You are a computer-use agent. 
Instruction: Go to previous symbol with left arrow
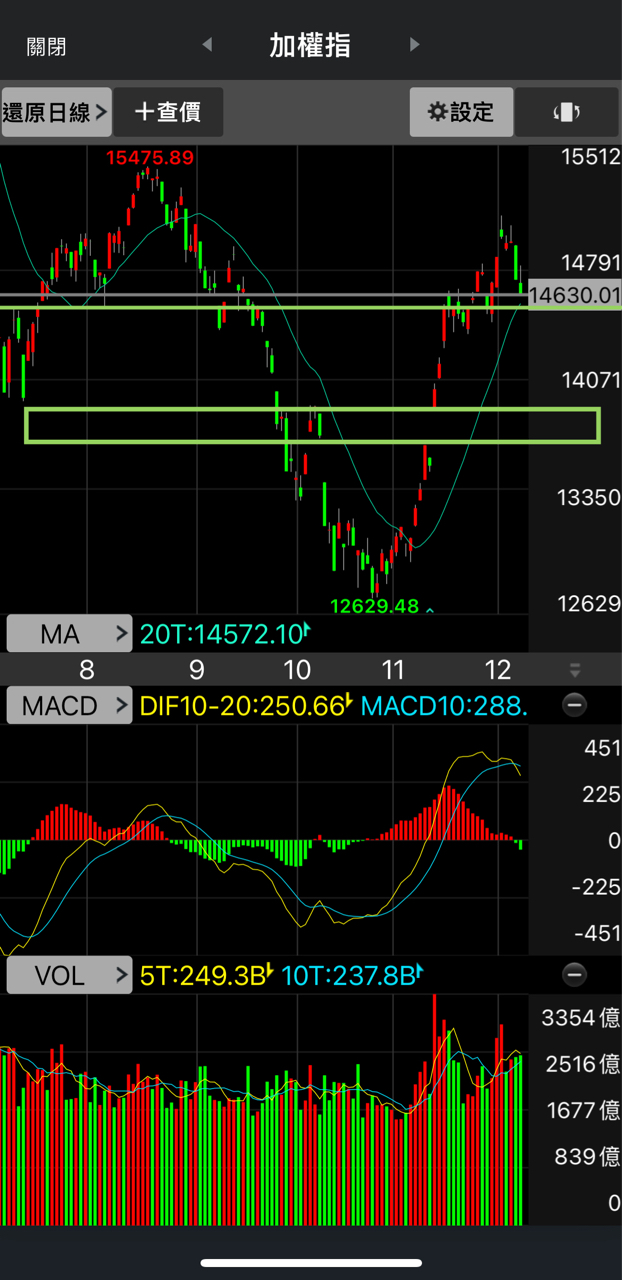pos(208,45)
